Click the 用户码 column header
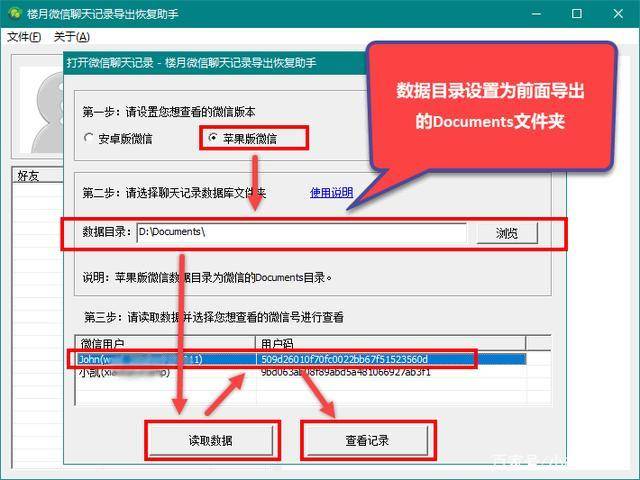This screenshot has height=480, width=640. pyautogui.click(x=391, y=343)
